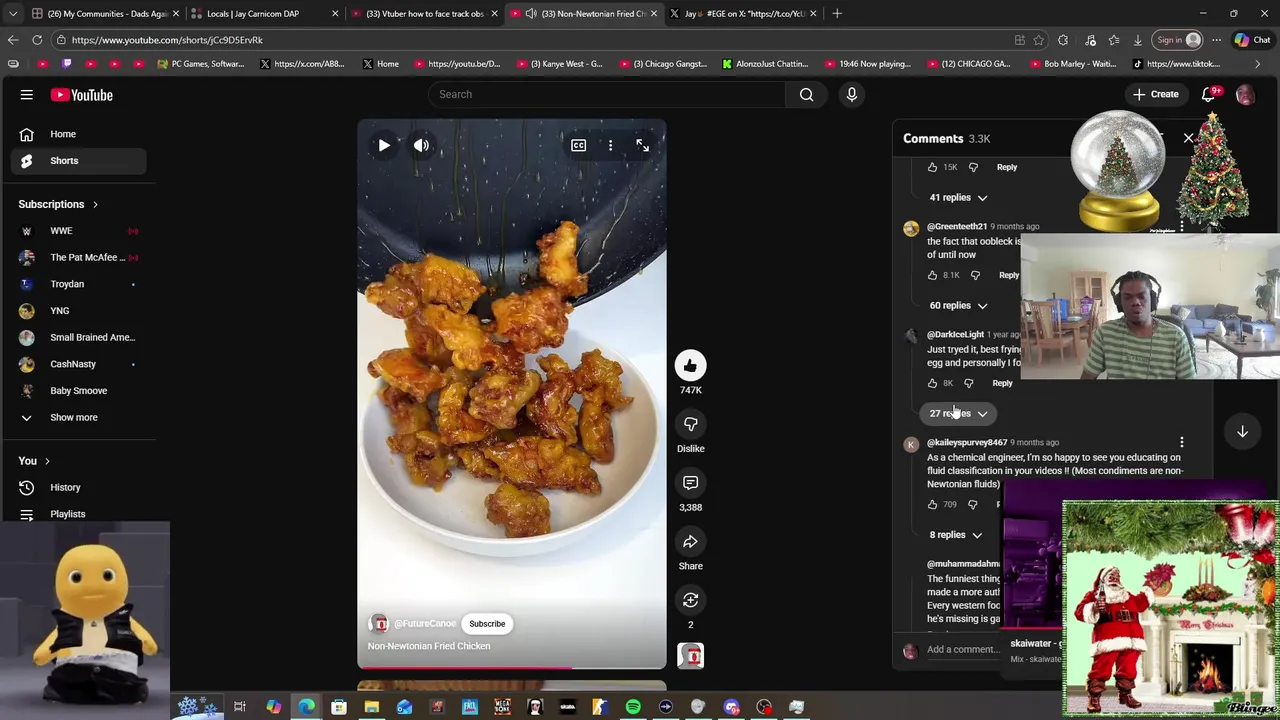Image resolution: width=1280 pixels, height=720 pixels.
Task: Like Greenteeth21's comment with 8.1K likes
Action: (x=932, y=275)
